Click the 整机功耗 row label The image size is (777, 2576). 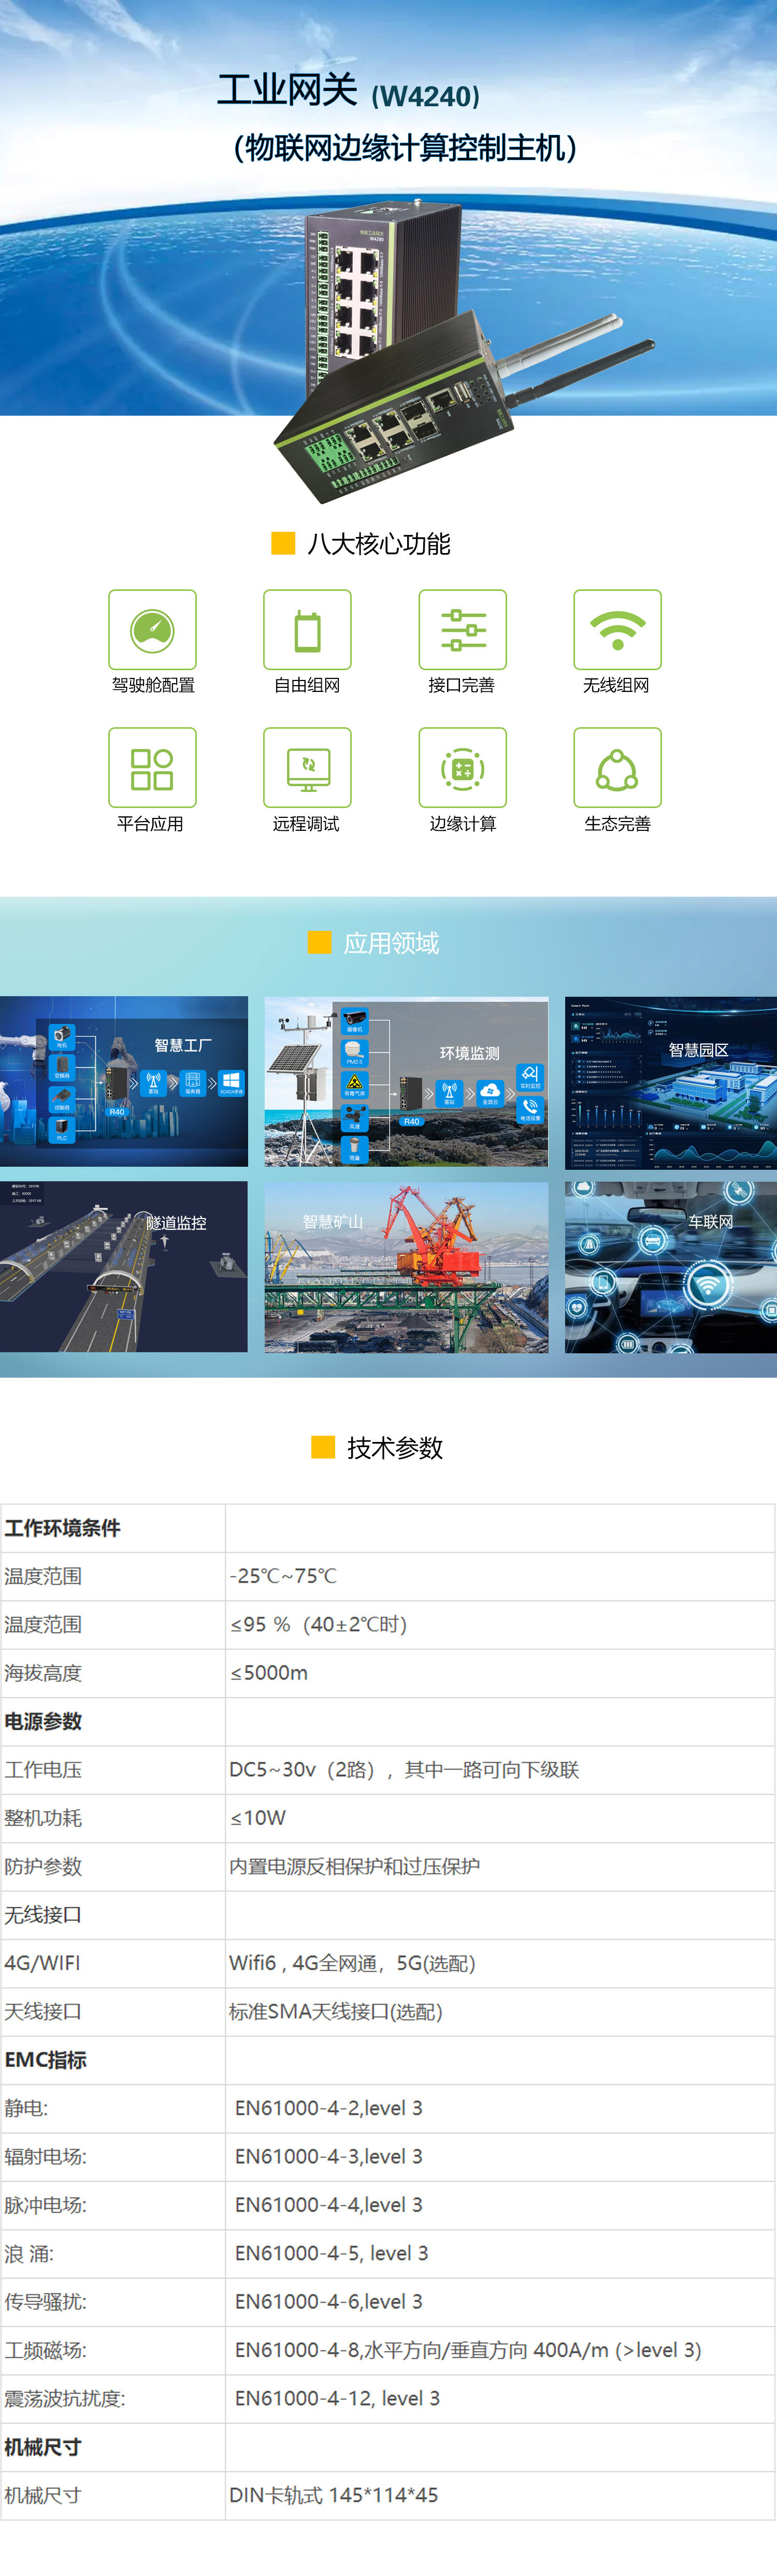pos(43,1818)
